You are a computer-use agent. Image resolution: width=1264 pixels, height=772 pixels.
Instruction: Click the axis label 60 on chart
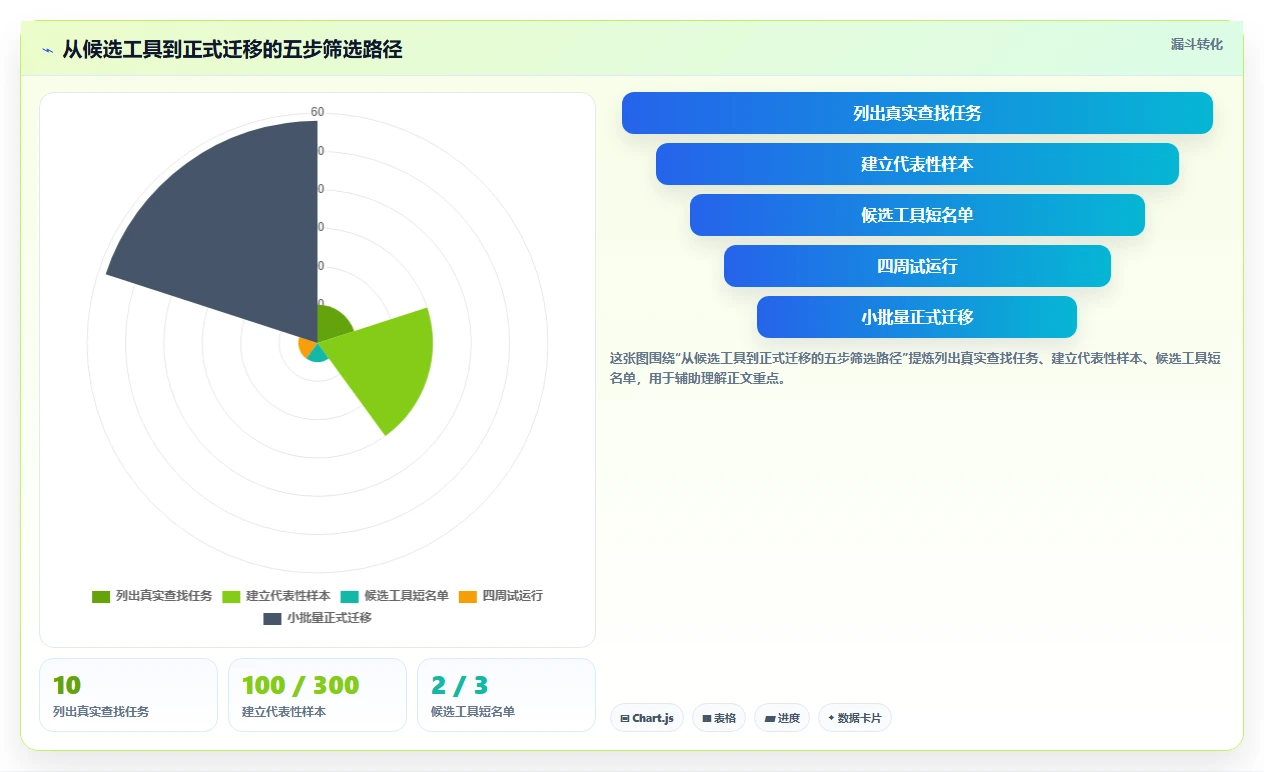(317, 112)
